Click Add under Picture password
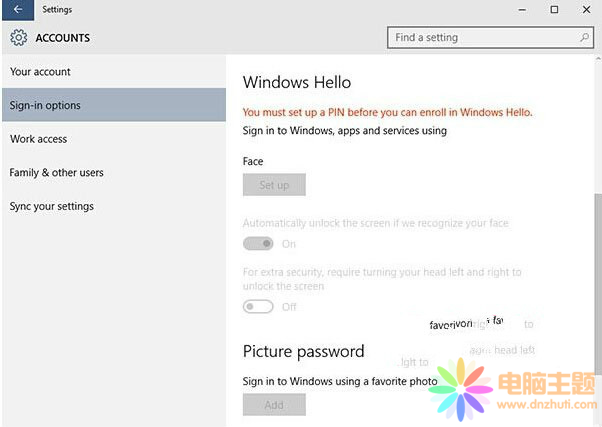The image size is (602, 427). tap(274, 404)
